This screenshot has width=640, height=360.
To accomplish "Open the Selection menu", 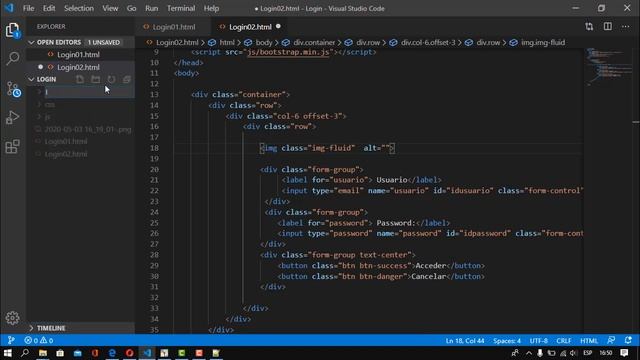I will point(79,8).
